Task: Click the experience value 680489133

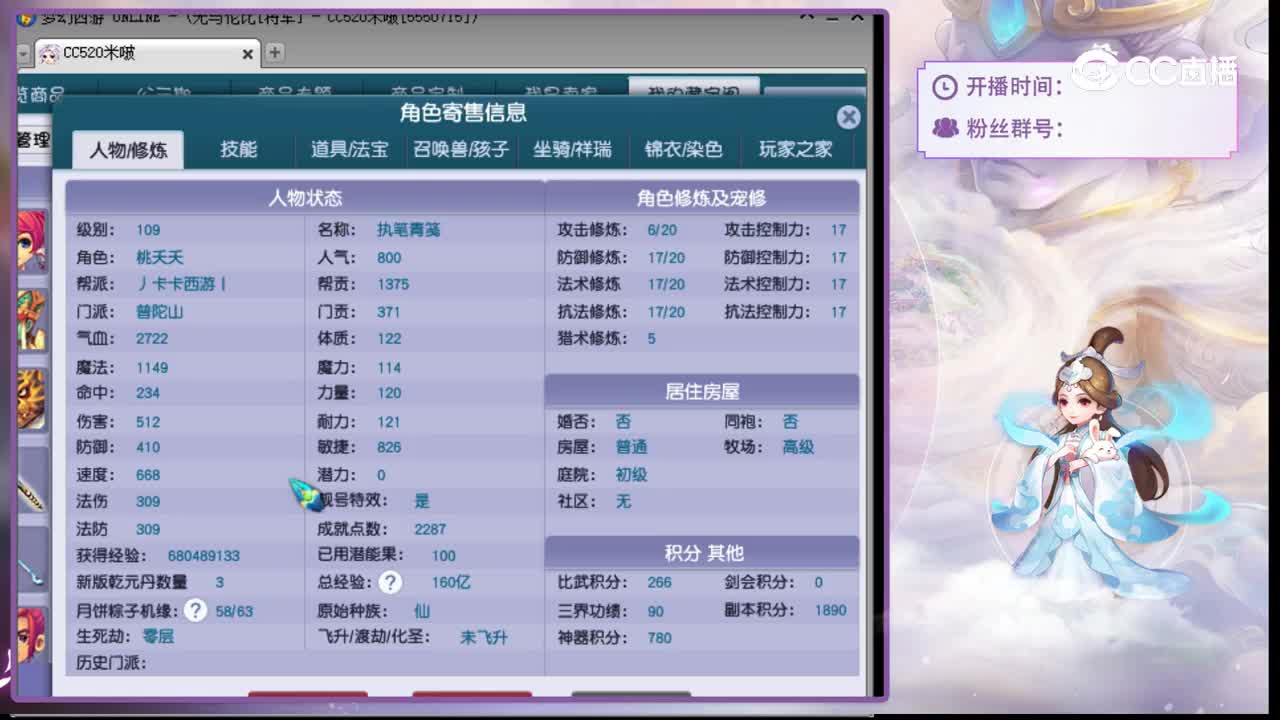Action: point(204,556)
